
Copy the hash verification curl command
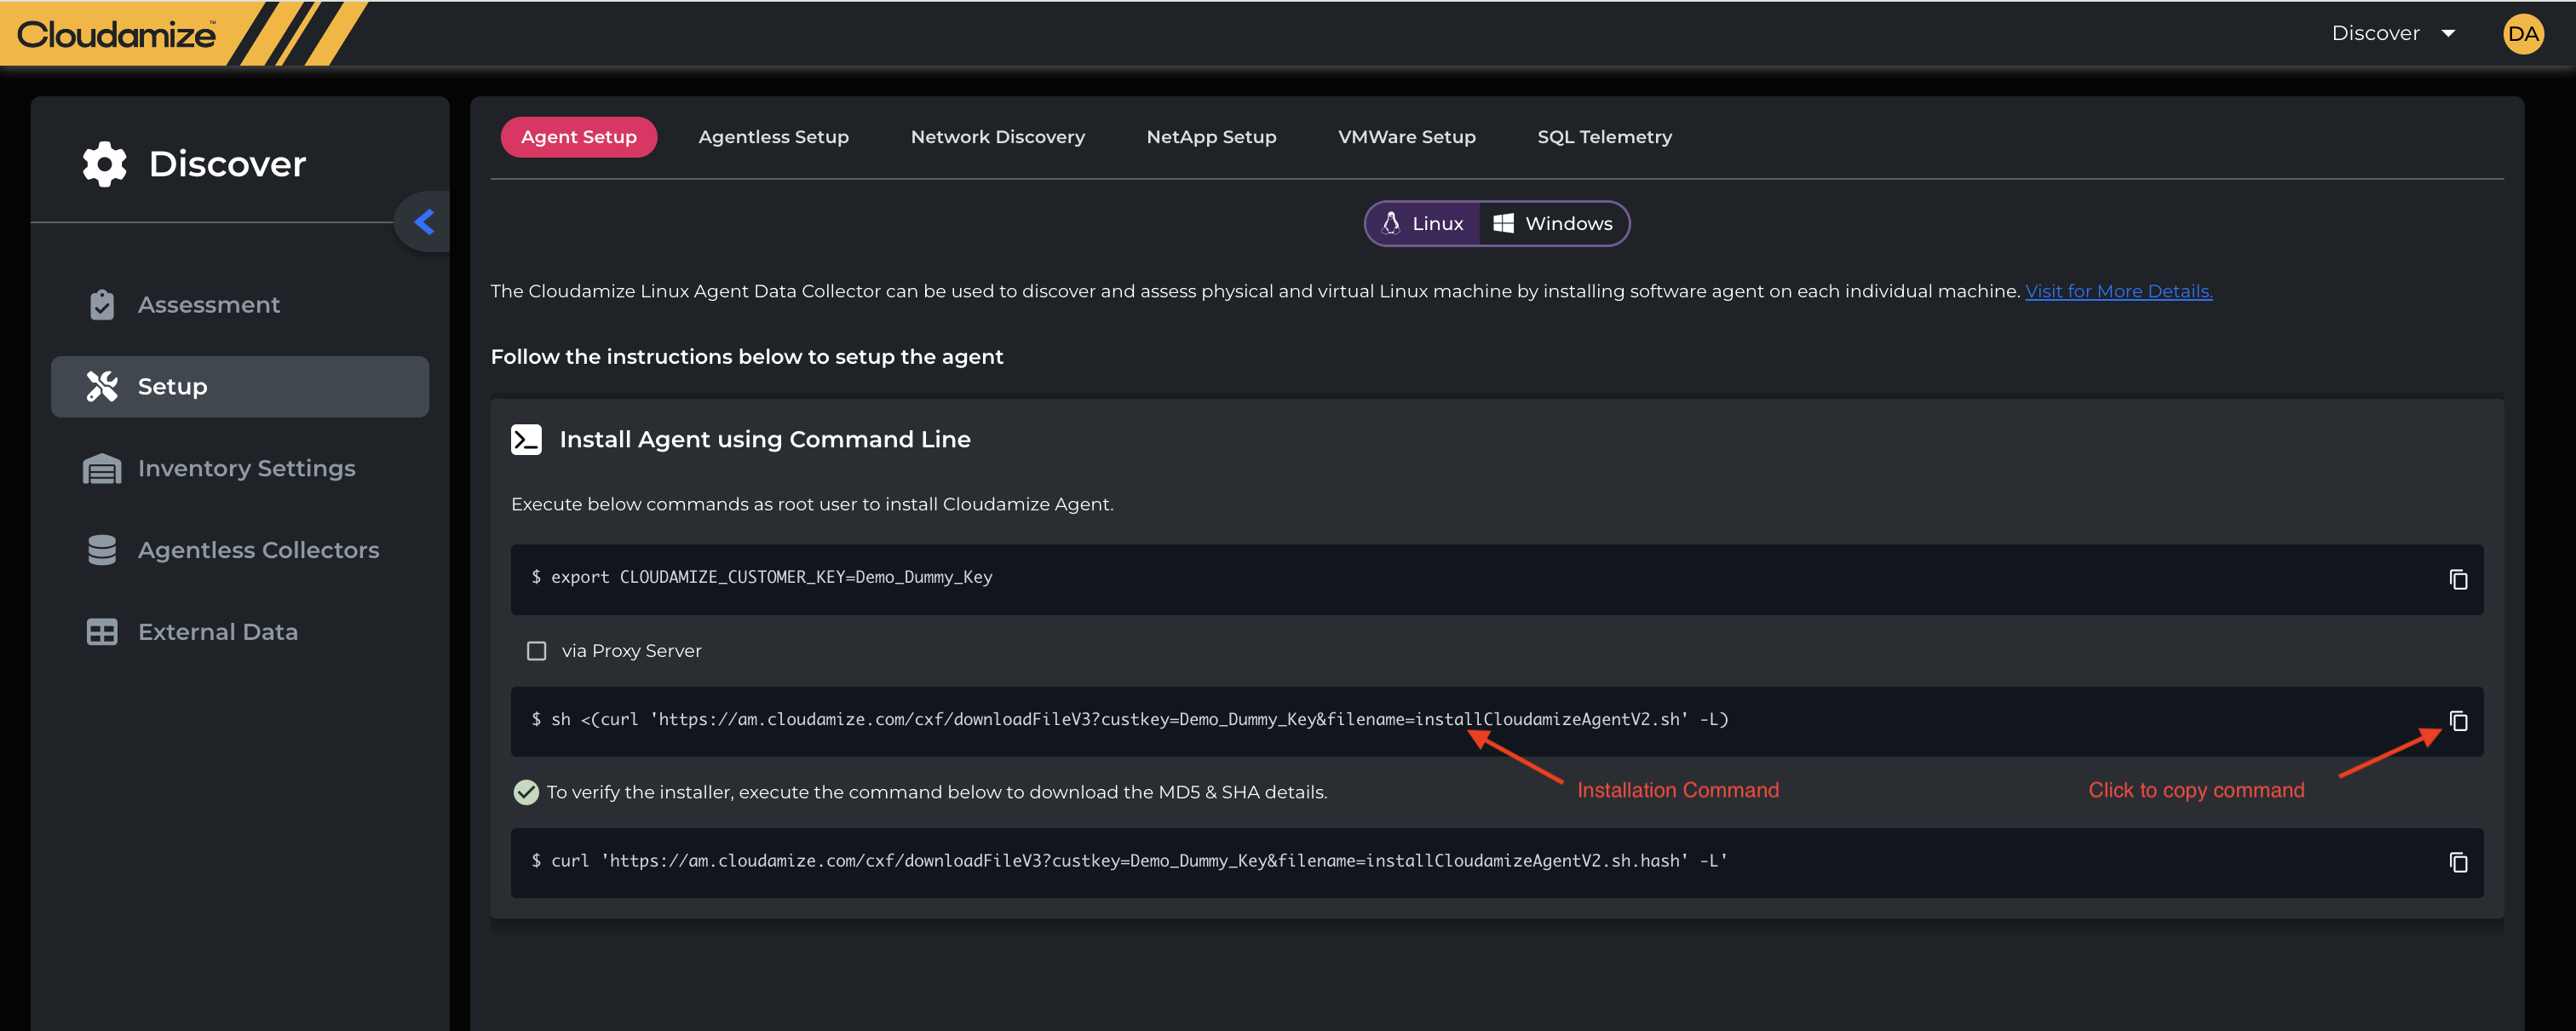click(2458, 862)
